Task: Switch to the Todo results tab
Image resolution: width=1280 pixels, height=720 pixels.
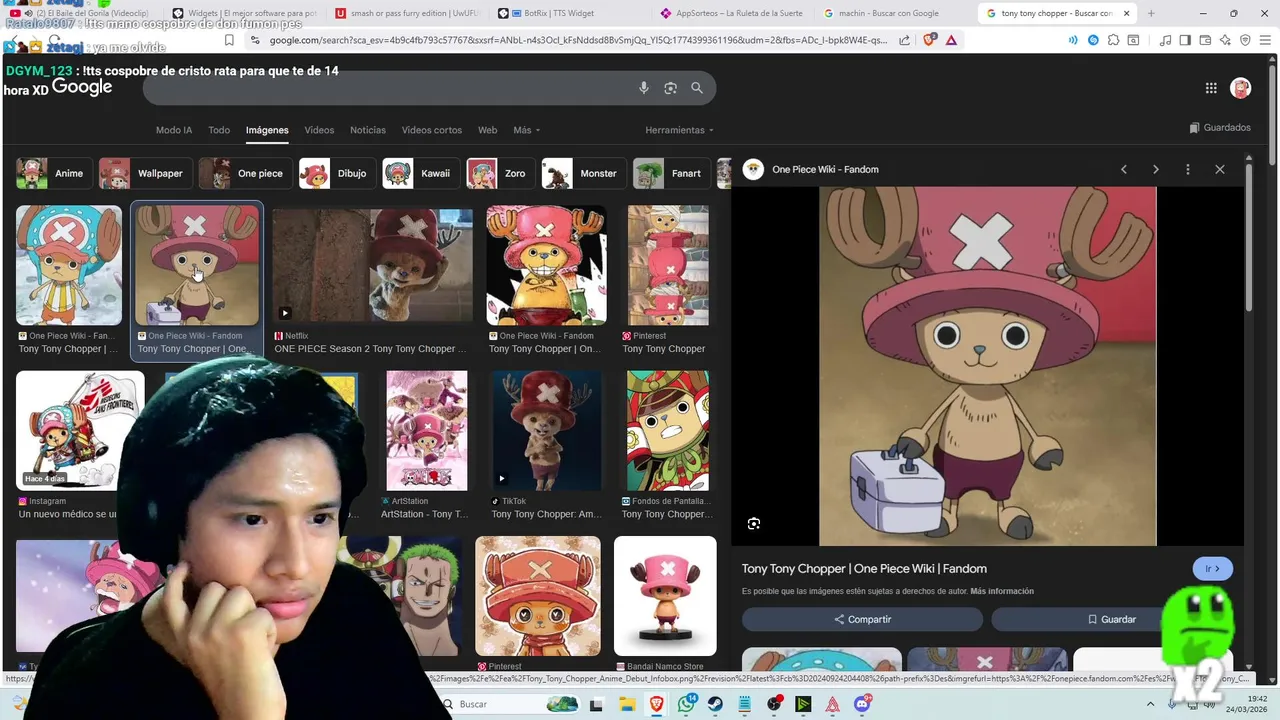Action: tap(219, 130)
